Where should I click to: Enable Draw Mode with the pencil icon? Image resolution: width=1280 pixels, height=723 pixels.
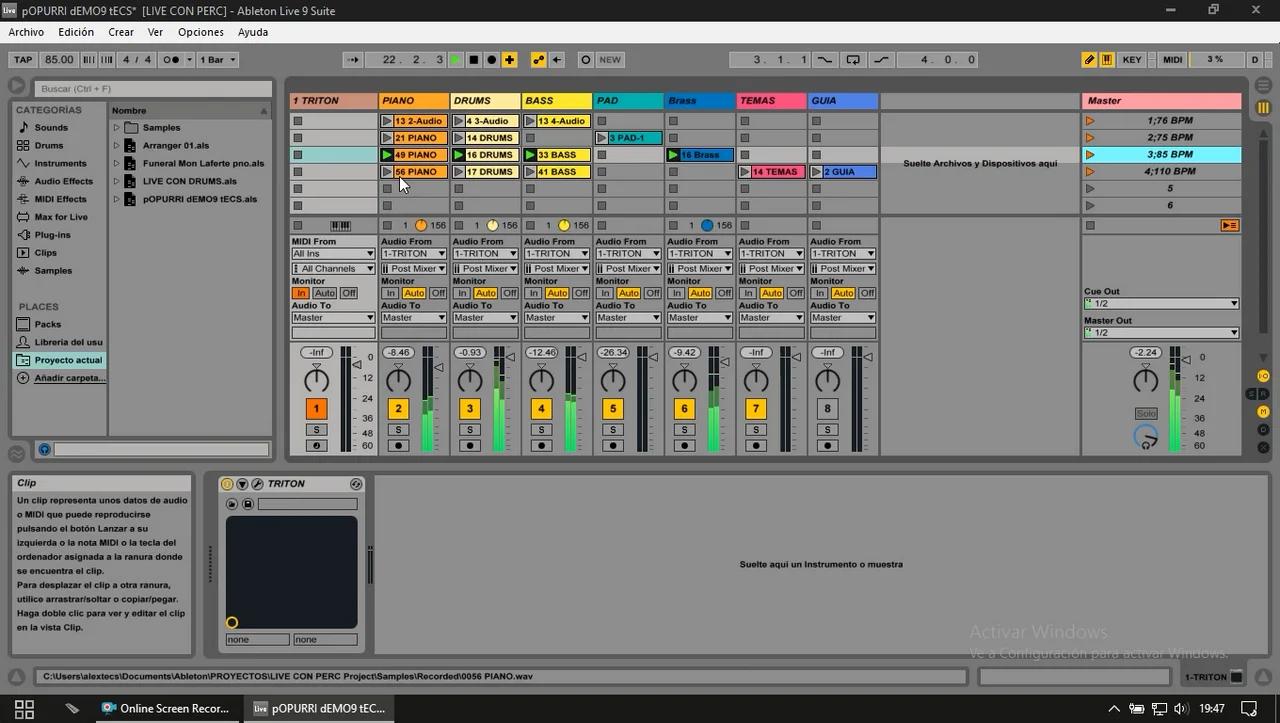[x=1089, y=59]
